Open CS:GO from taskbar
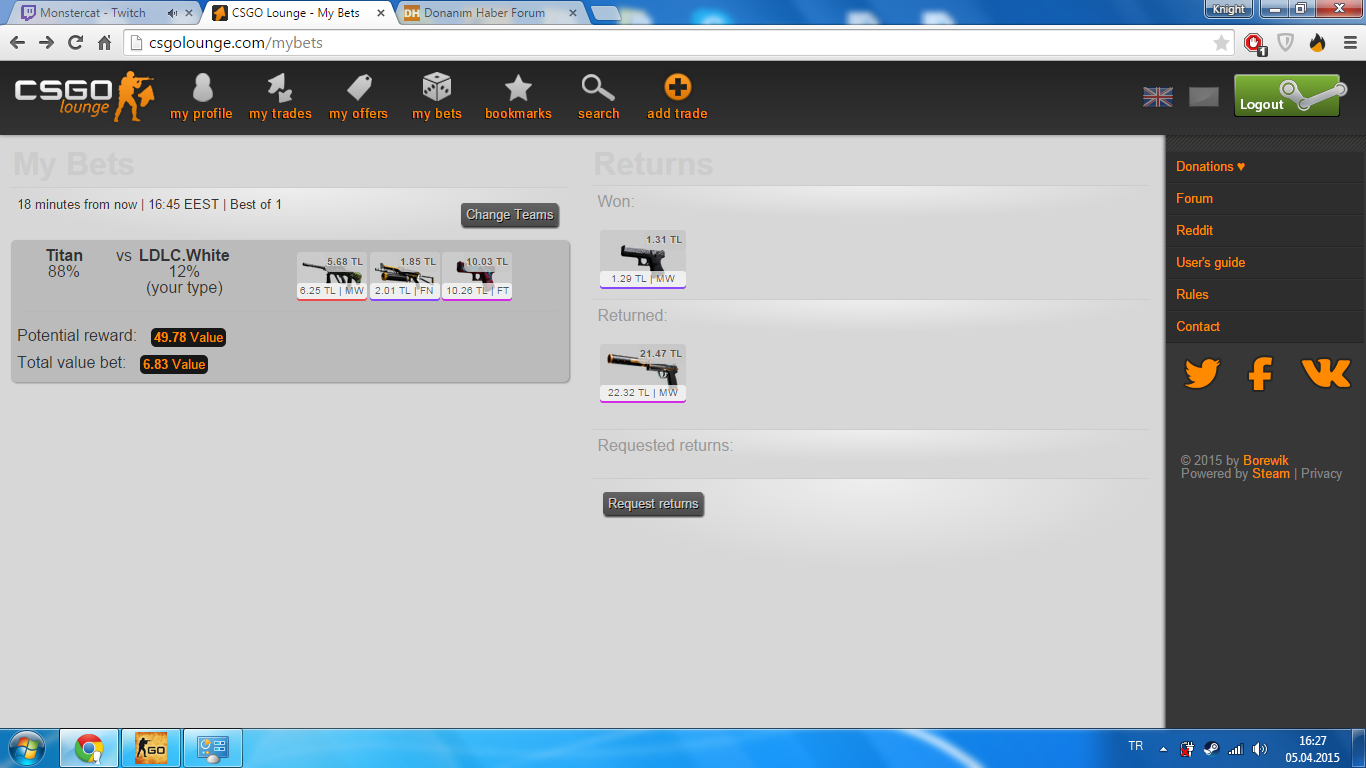 point(151,748)
